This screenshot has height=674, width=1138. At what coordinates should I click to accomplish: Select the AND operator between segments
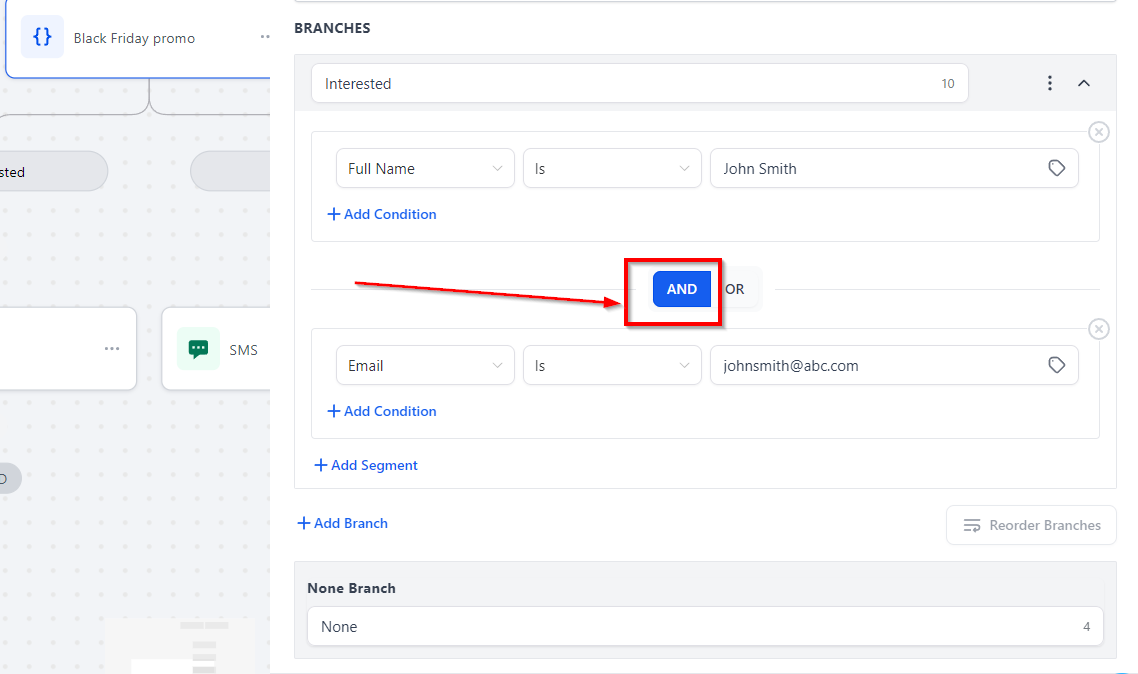681,289
